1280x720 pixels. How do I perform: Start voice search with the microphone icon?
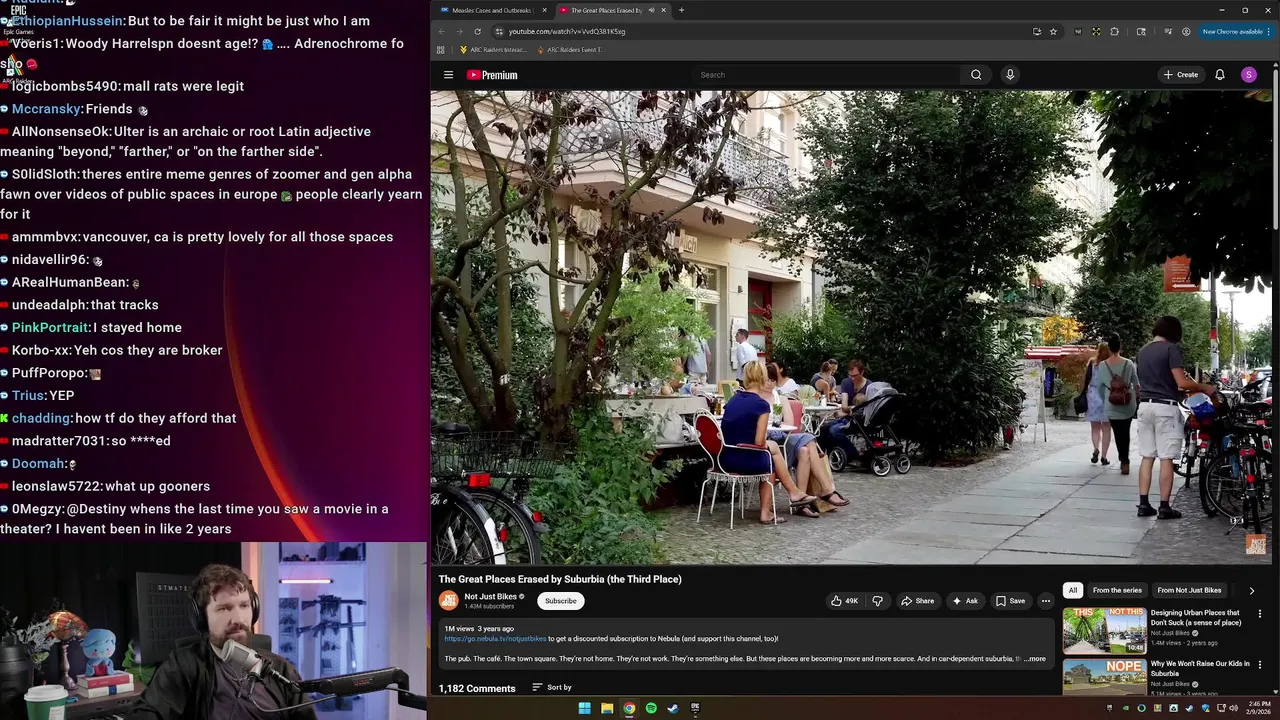coord(1010,75)
